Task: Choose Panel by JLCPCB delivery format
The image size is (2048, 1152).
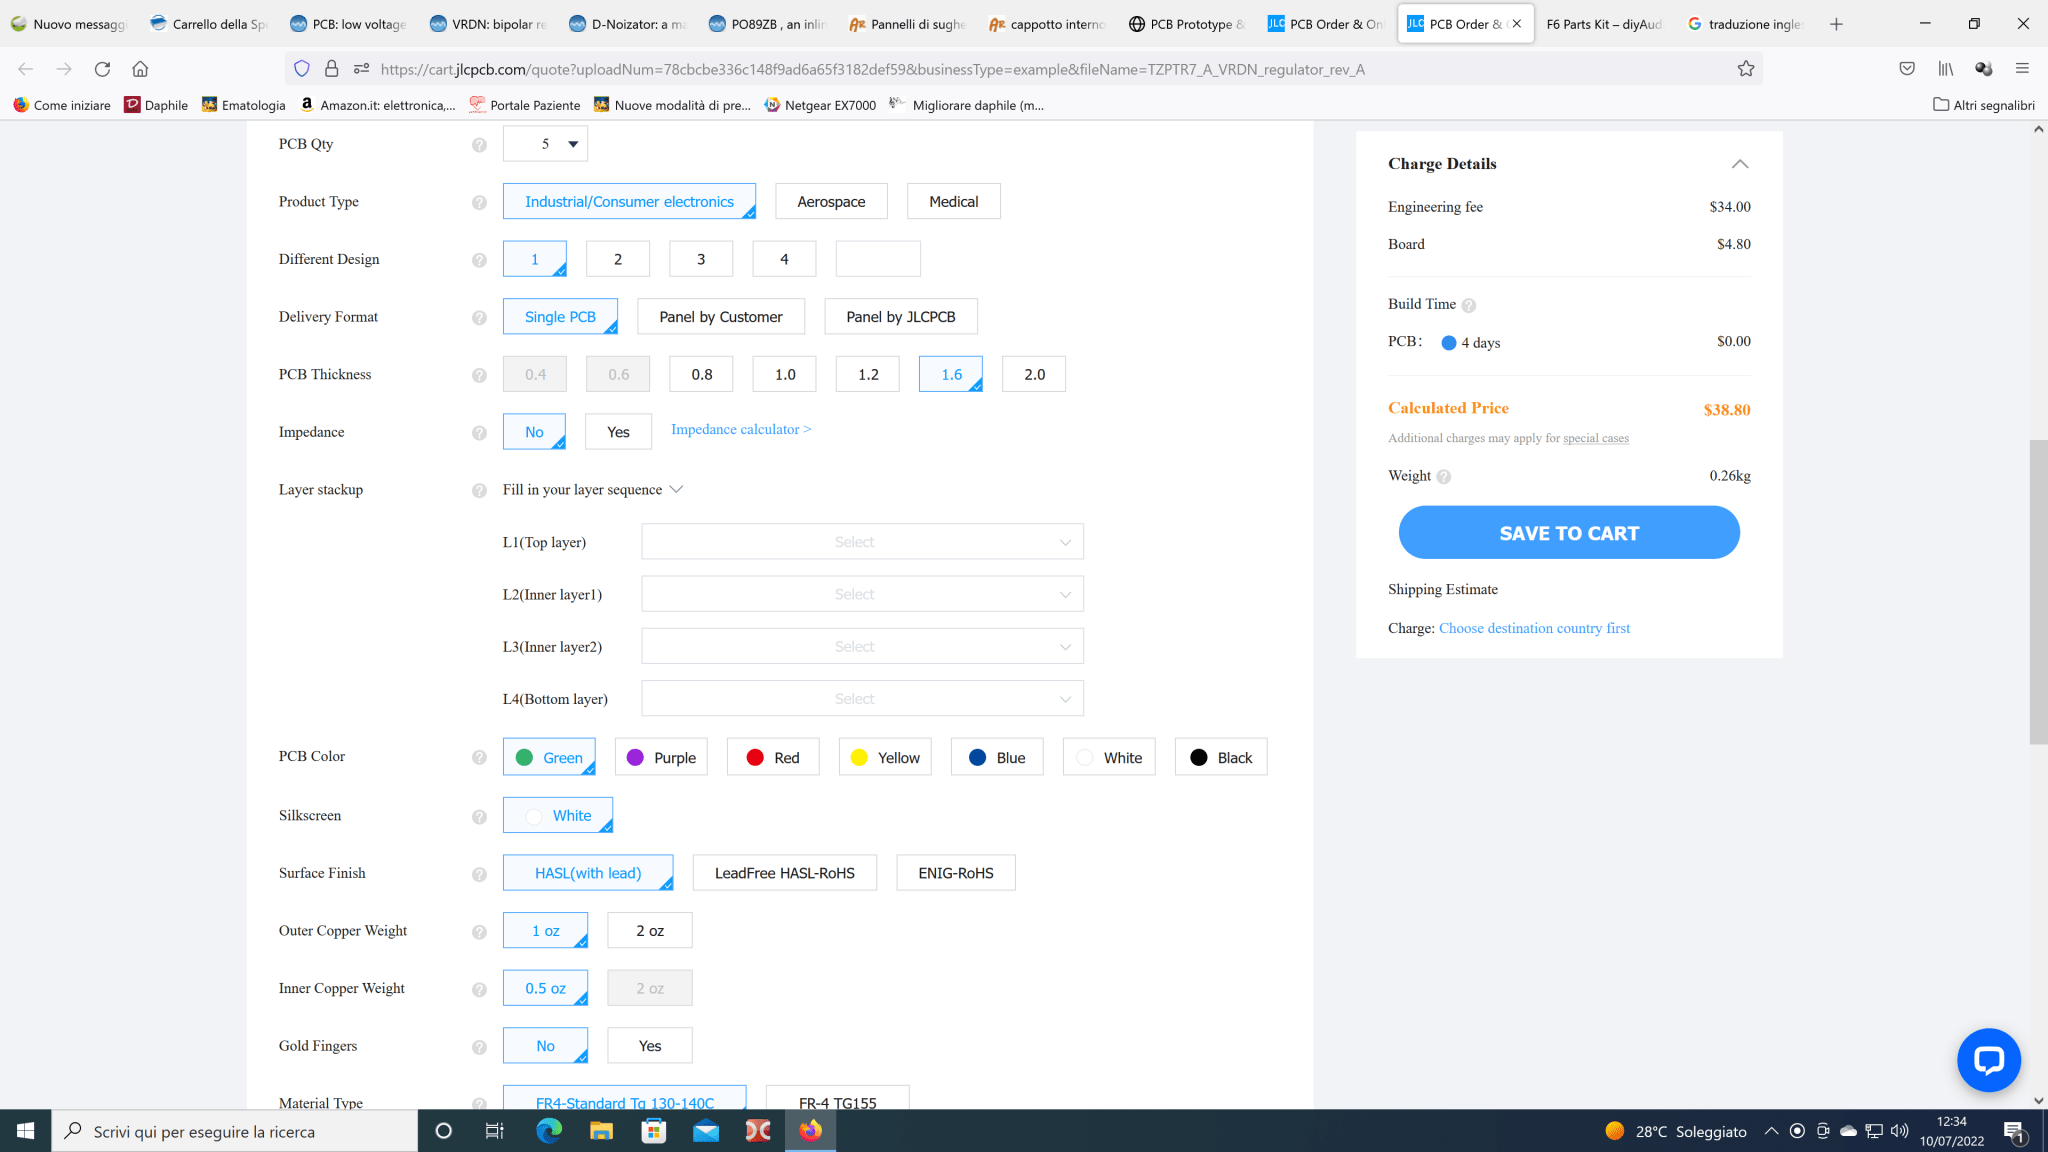Action: point(900,317)
